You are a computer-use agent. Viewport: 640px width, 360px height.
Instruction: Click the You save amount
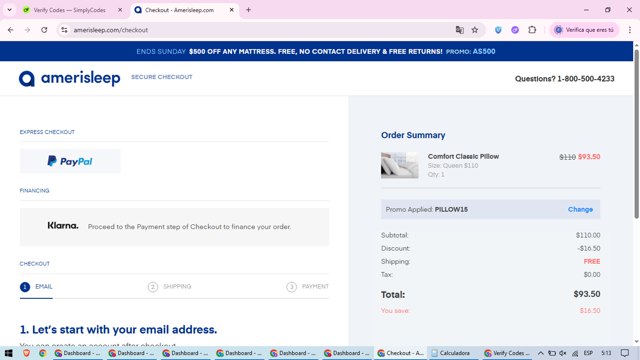590,311
